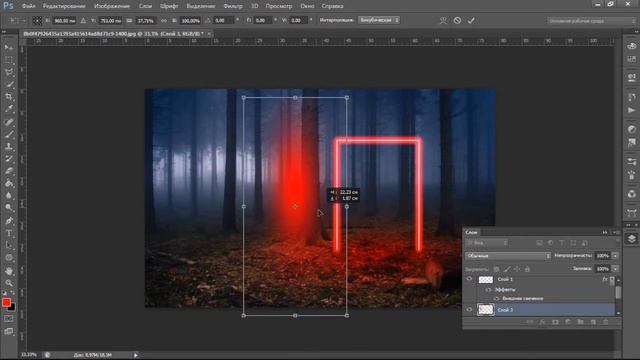Open the layer blend mode dropdown

[x=508, y=256]
